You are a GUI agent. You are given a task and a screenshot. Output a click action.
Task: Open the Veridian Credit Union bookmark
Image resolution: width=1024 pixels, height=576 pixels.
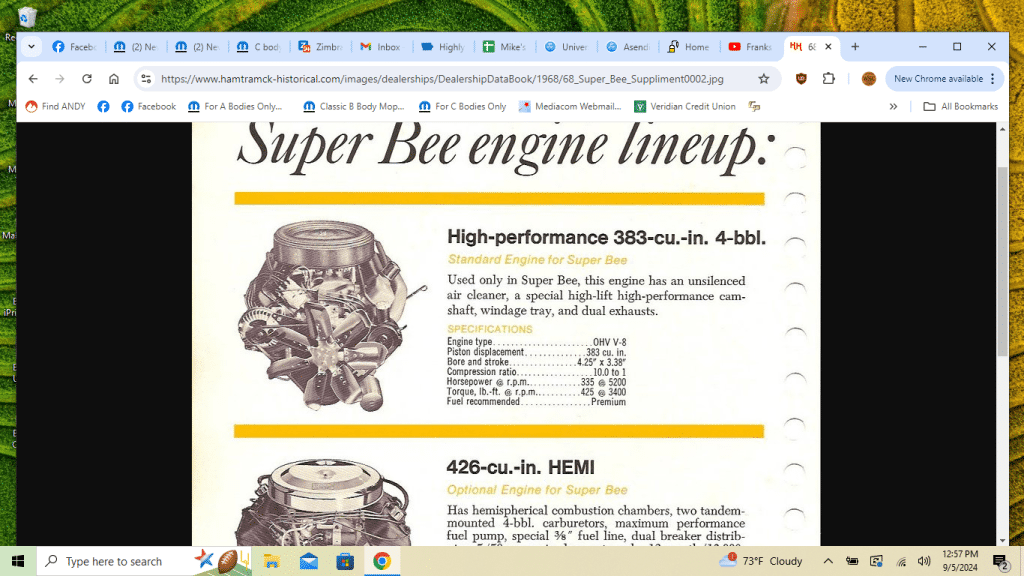click(684, 107)
